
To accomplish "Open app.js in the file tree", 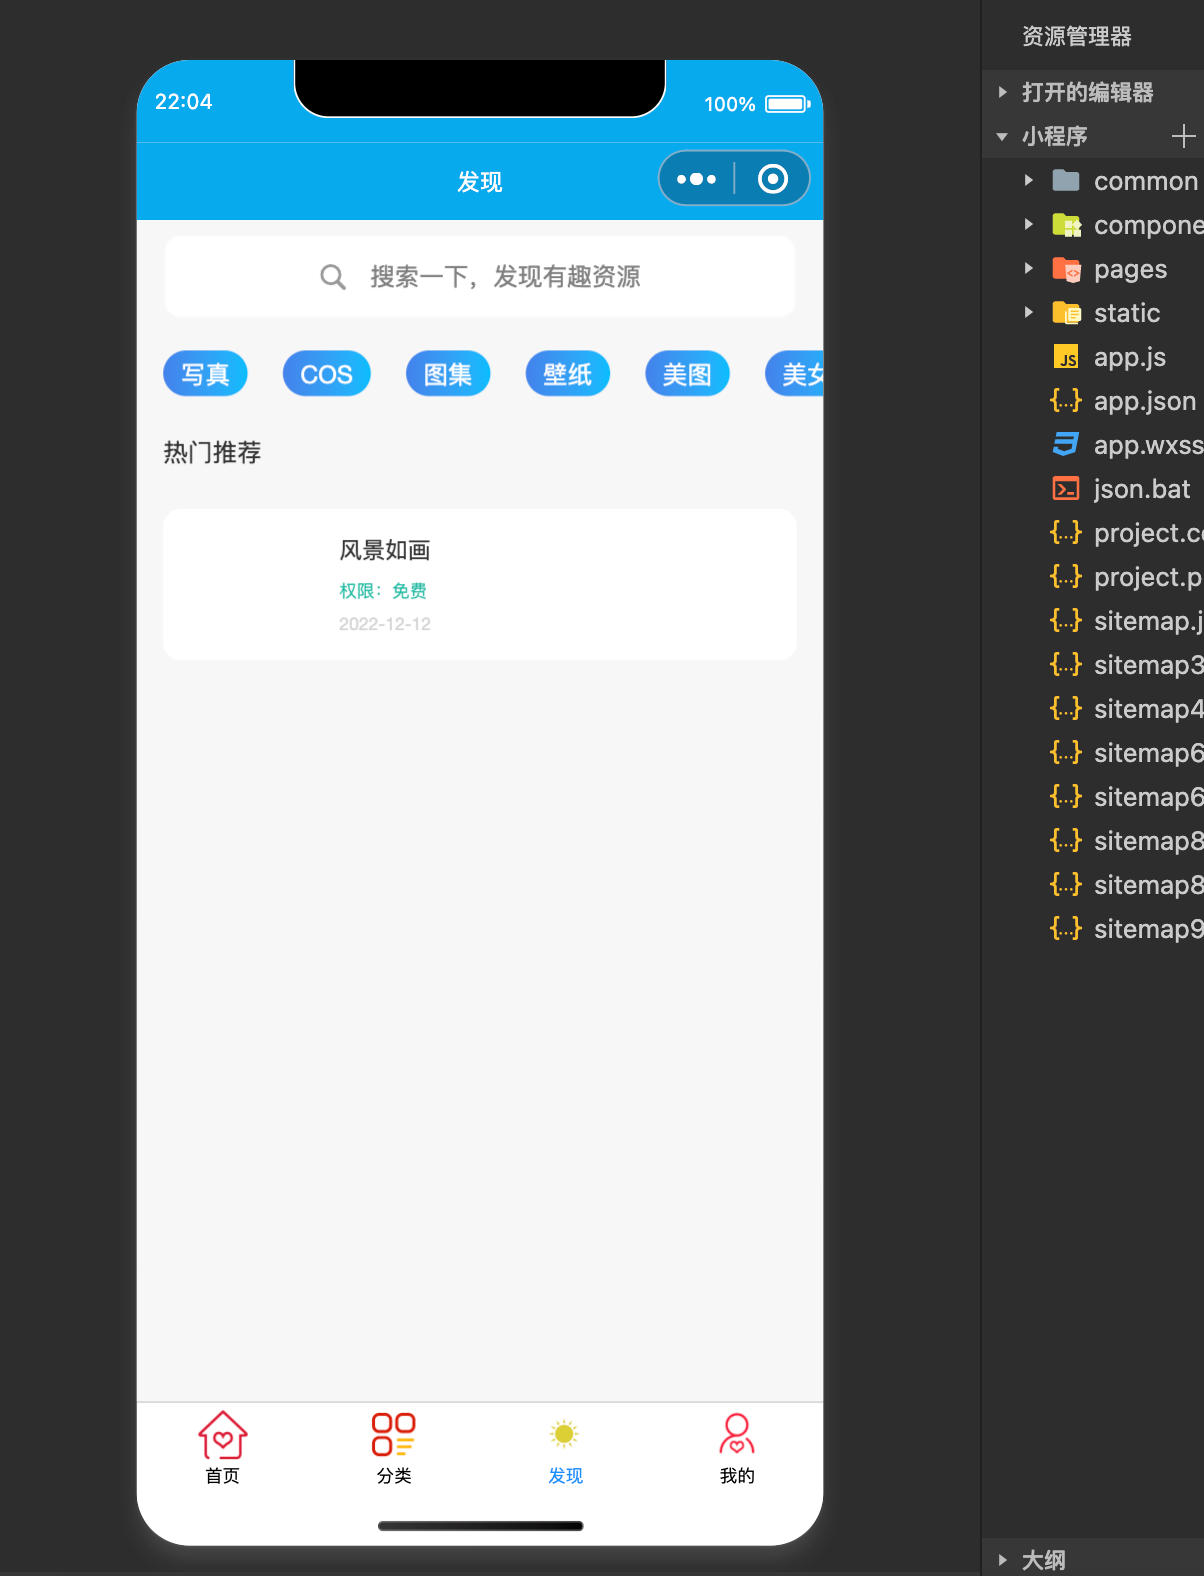I will tap(1130, 357).
